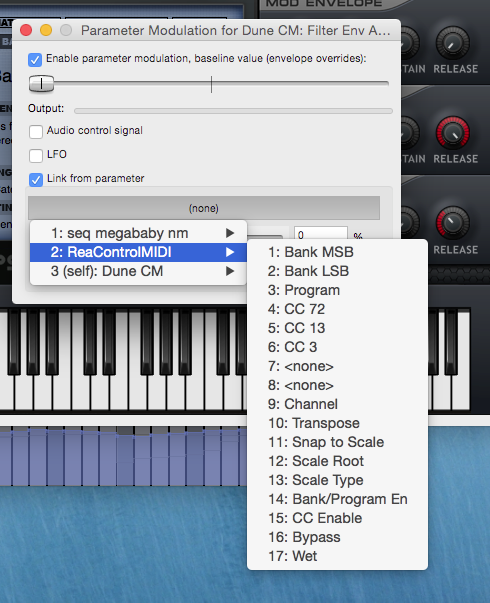Screen dimensions: 490x603
Task: Pick 6: CC 3 parameter
Action: tap(337, 347)
